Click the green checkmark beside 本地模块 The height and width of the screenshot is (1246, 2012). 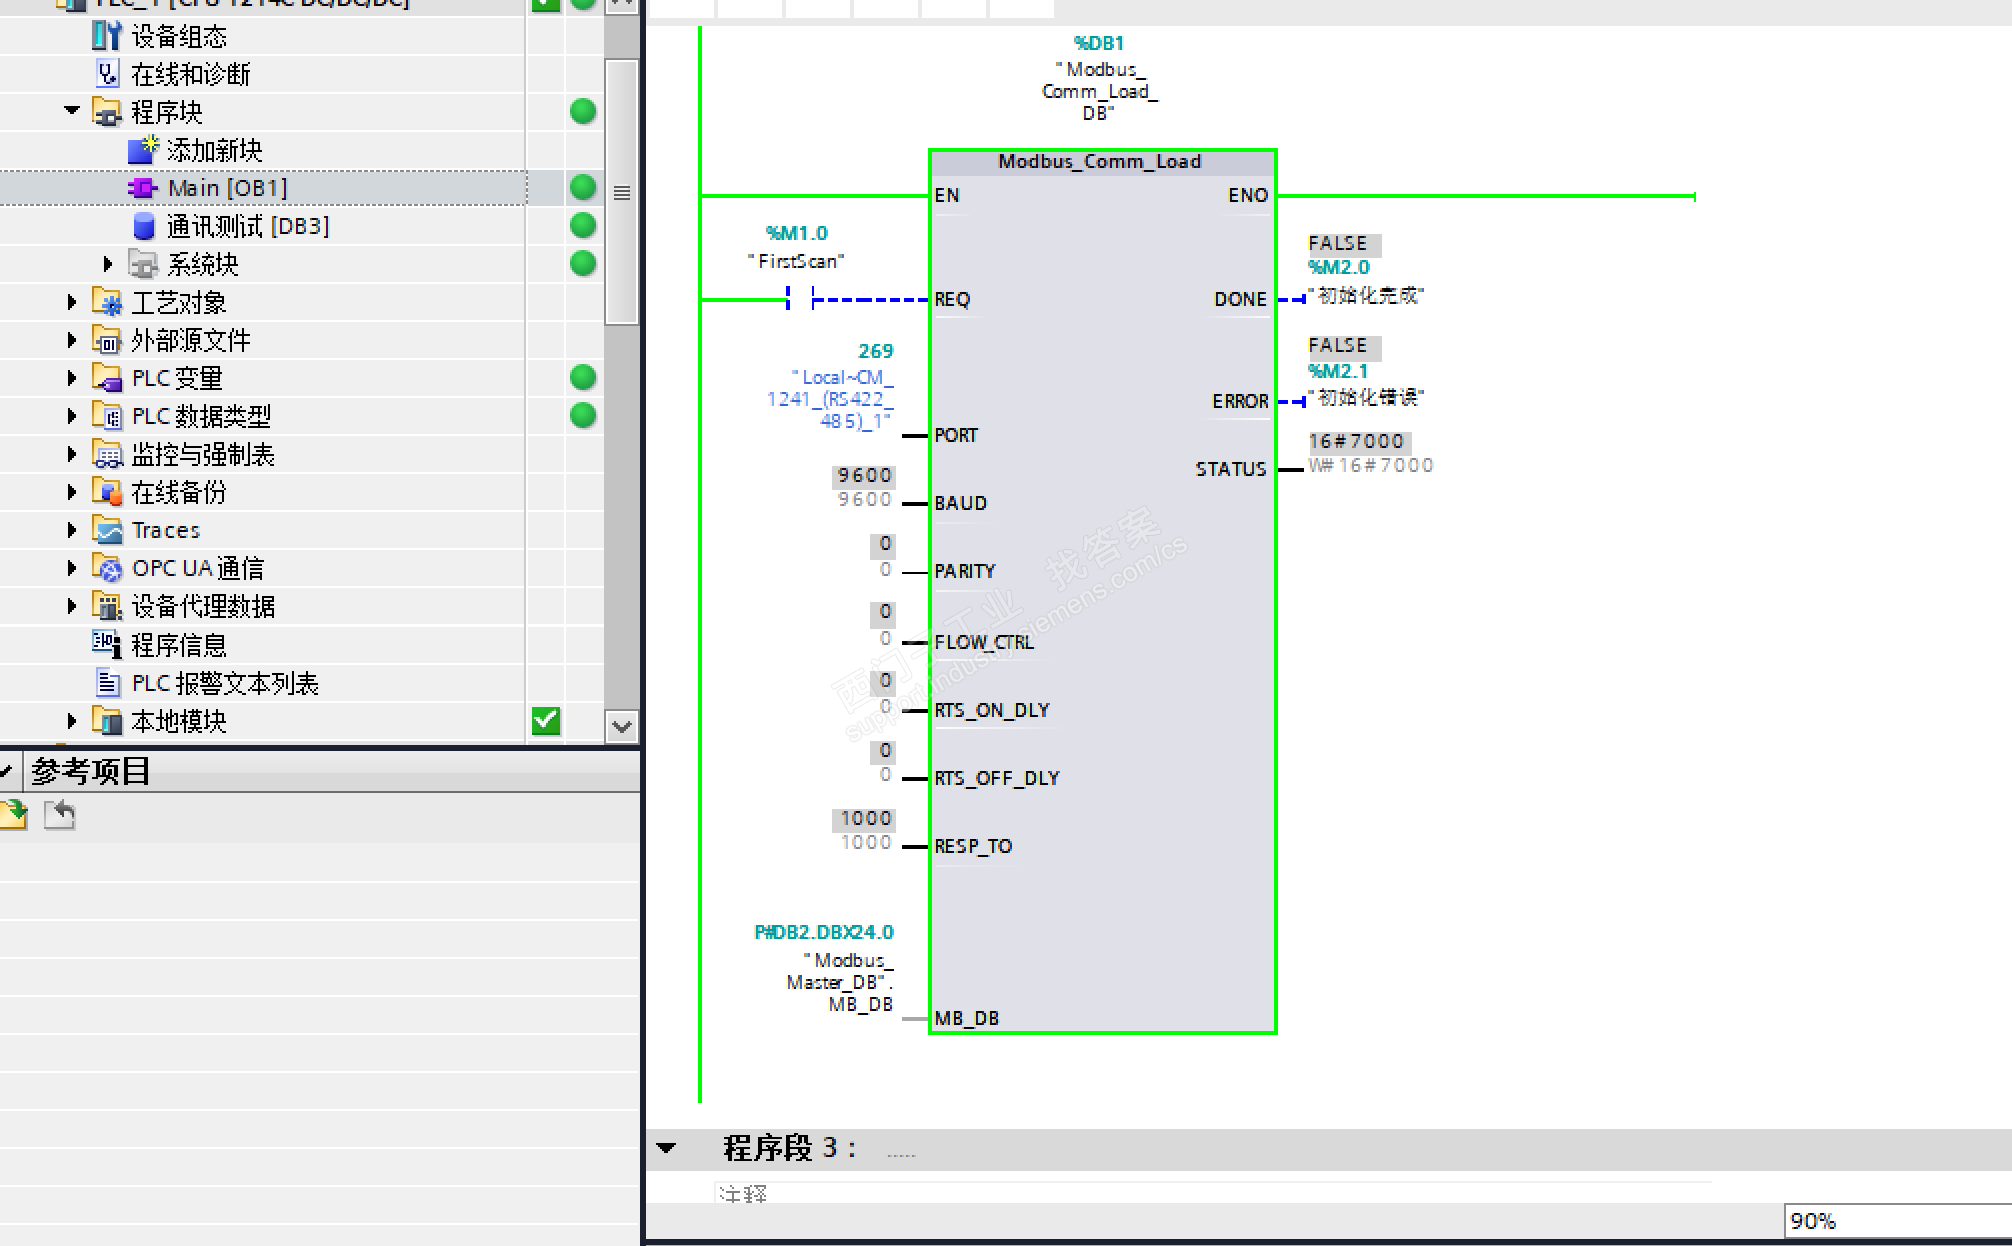tap(546, 721)
